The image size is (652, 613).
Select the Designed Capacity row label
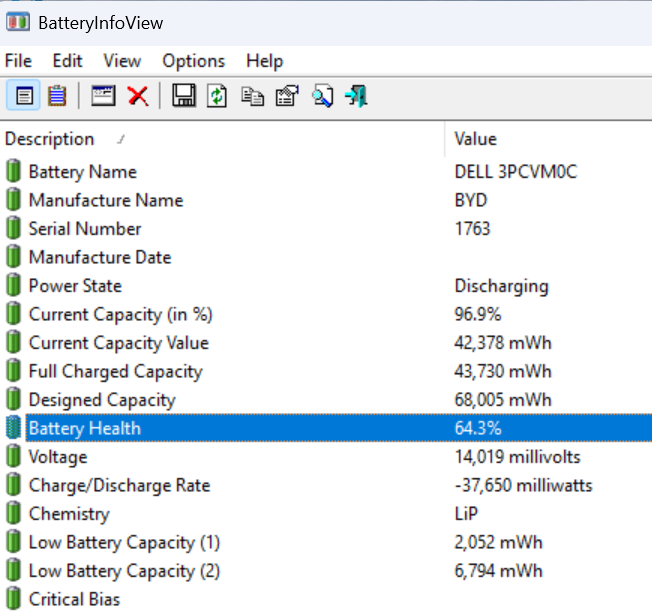point(102,400)
